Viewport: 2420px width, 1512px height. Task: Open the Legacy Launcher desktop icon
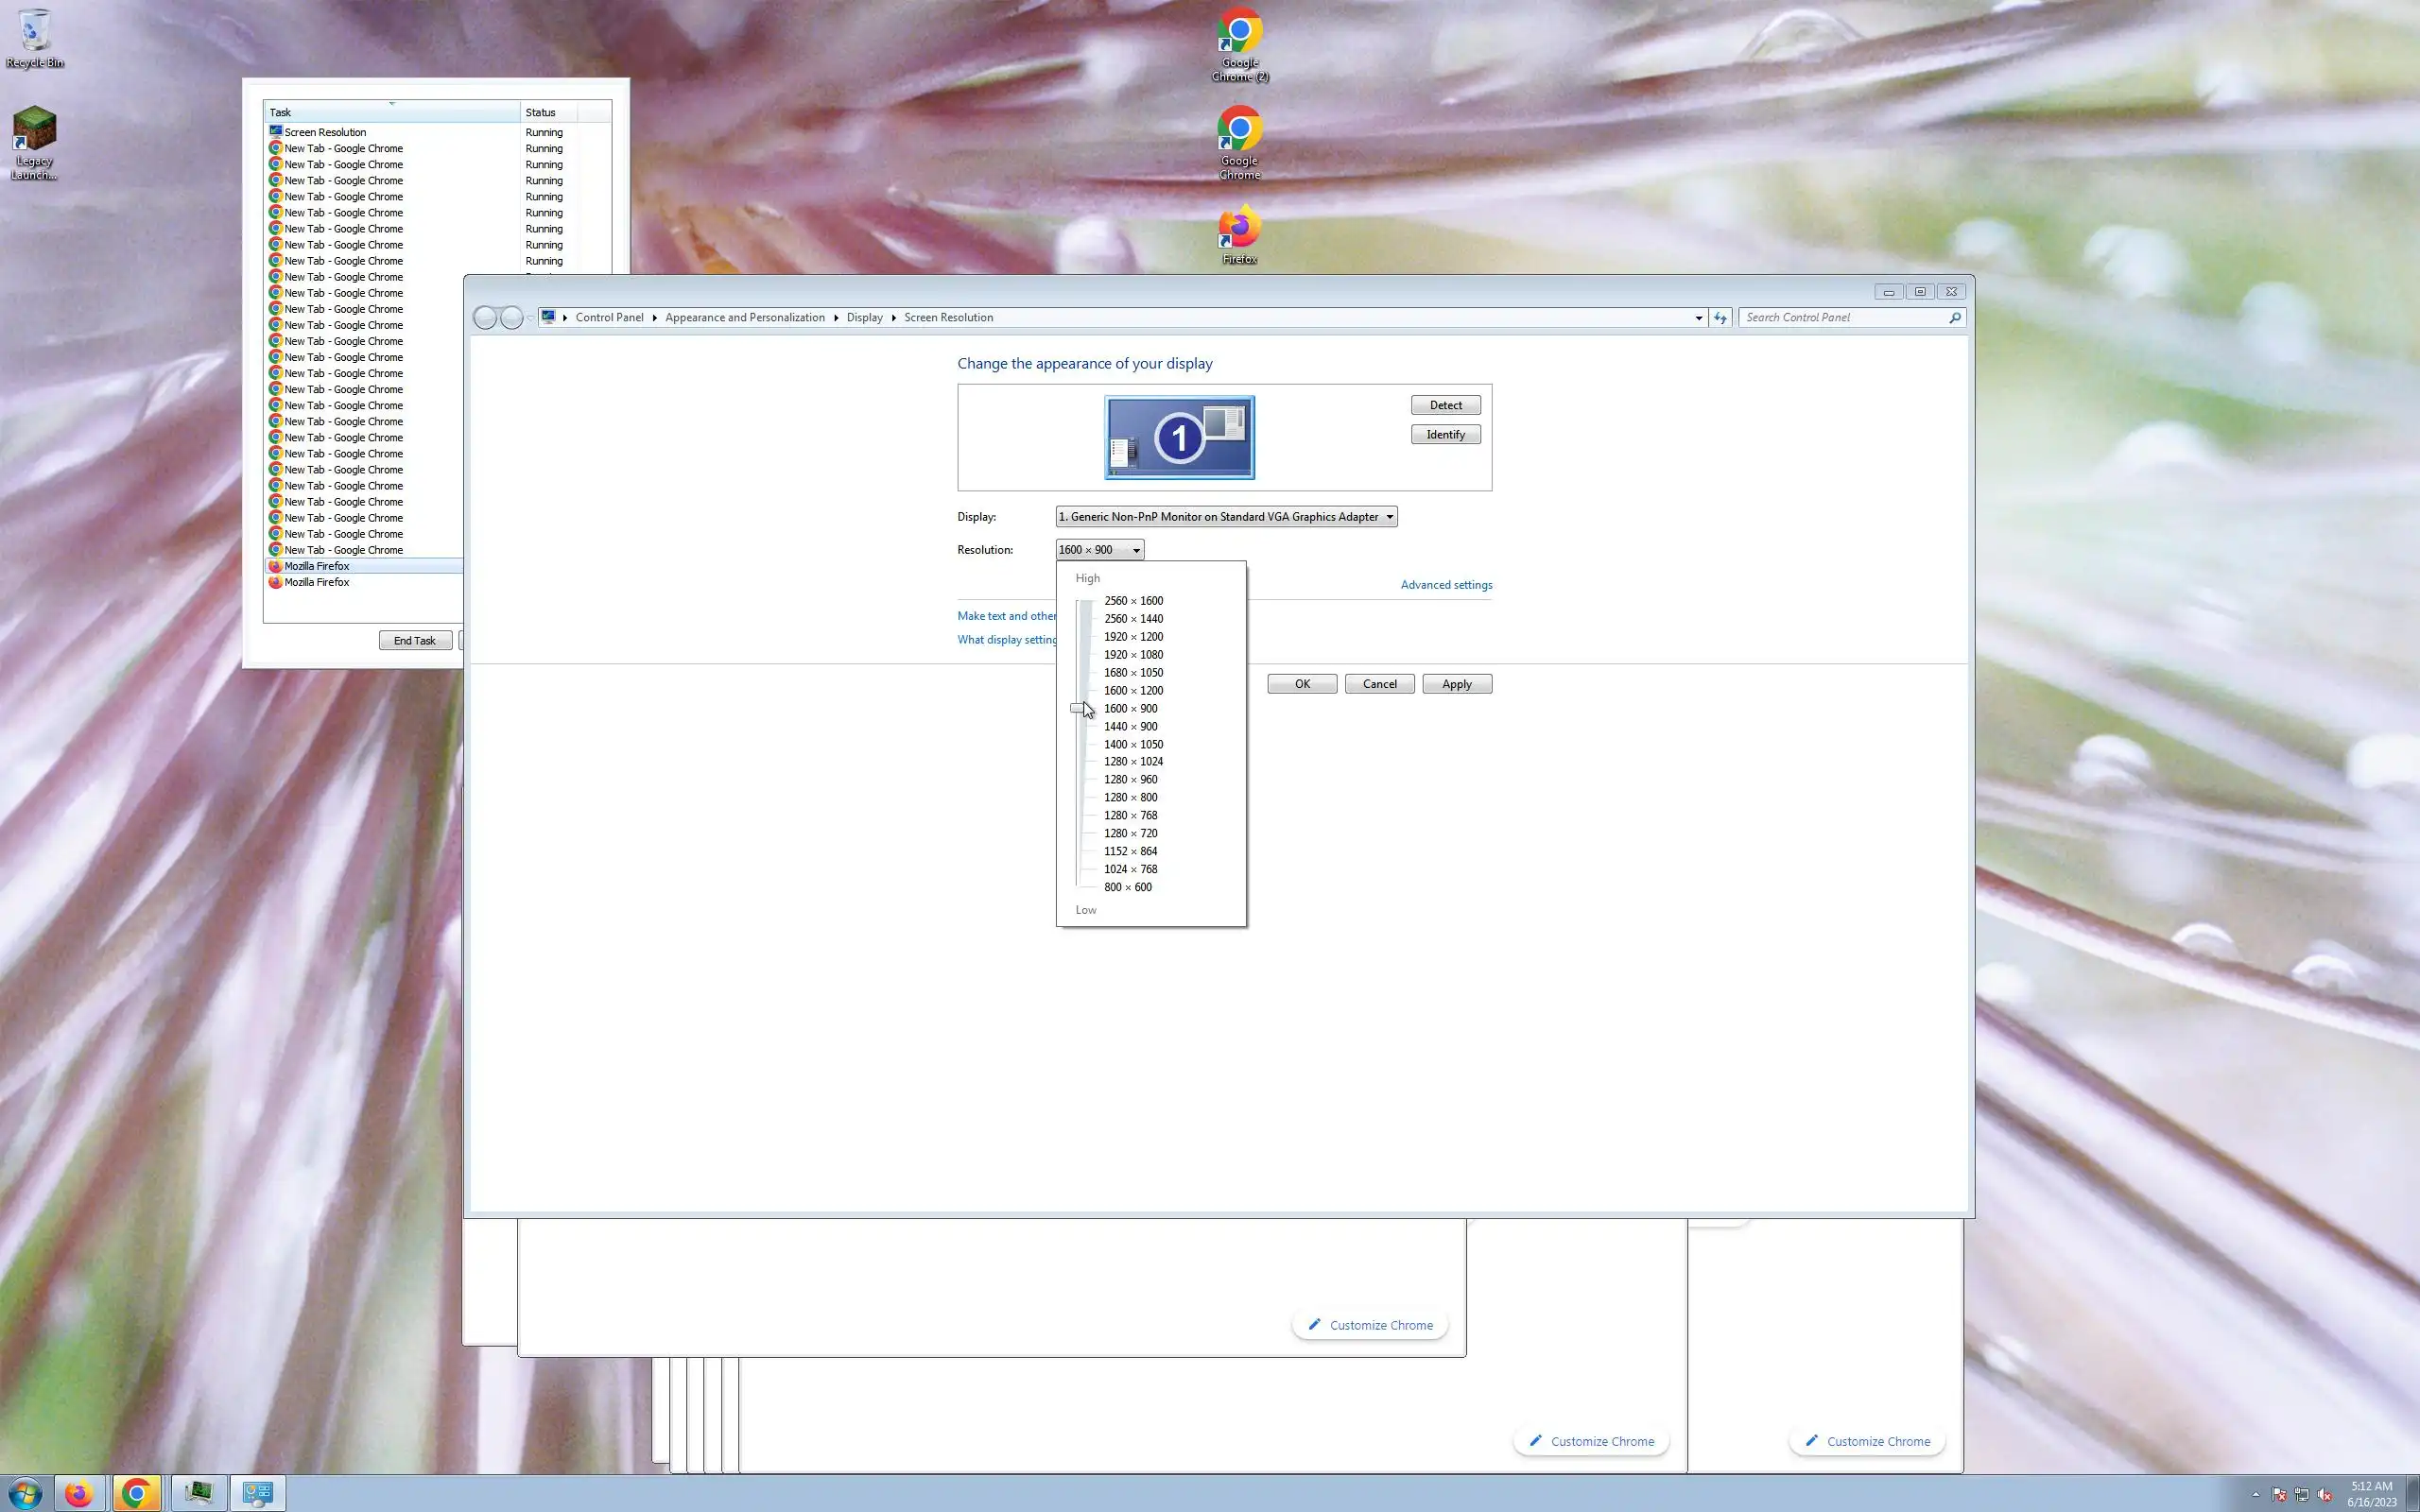pos(34,132)
